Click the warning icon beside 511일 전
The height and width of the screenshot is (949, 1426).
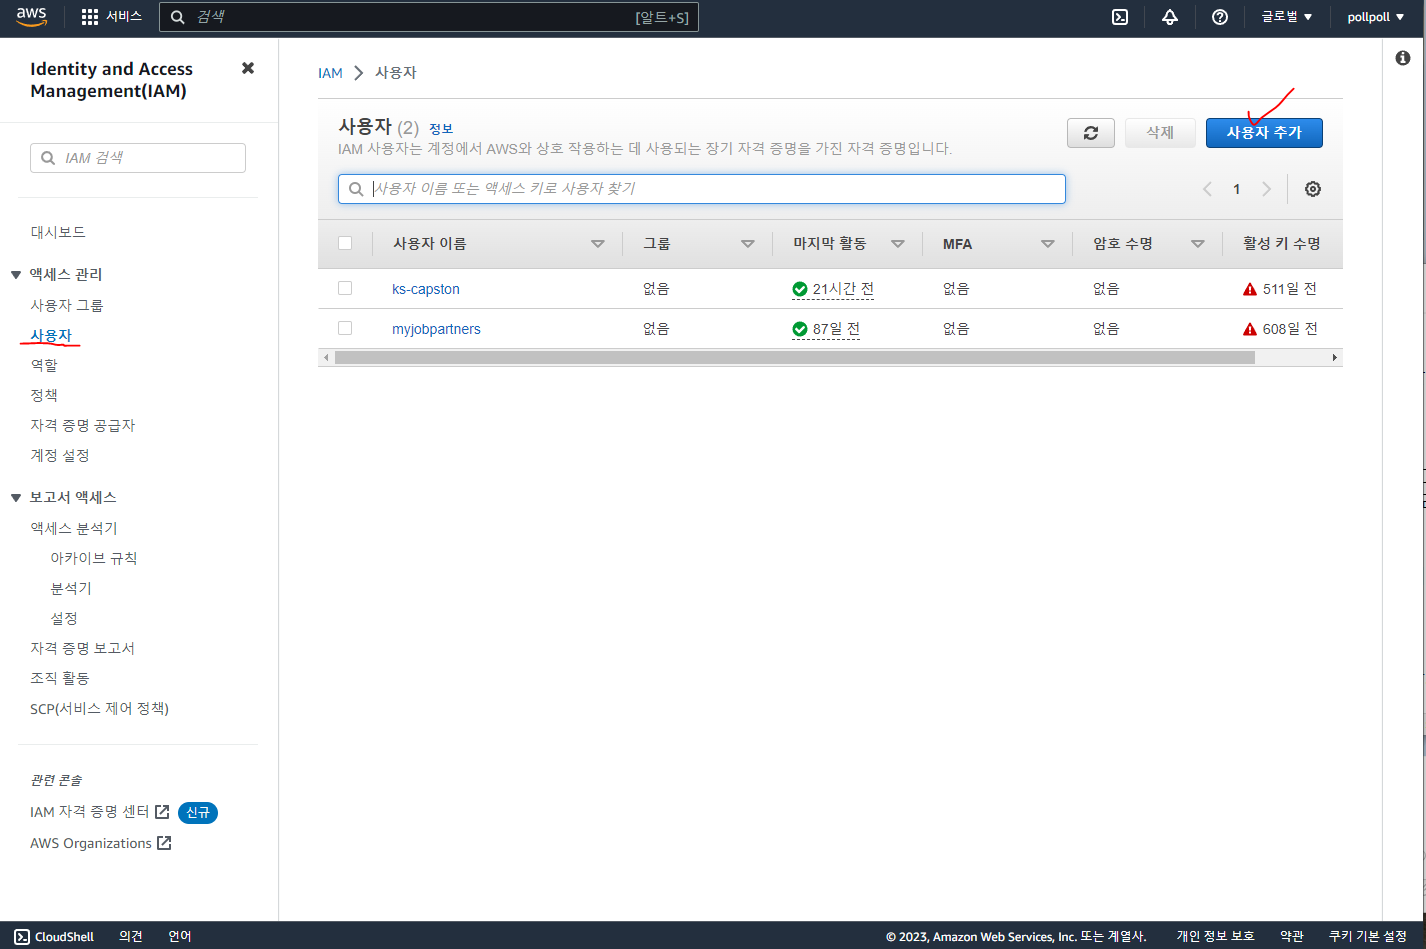[x=1250, y=289]
